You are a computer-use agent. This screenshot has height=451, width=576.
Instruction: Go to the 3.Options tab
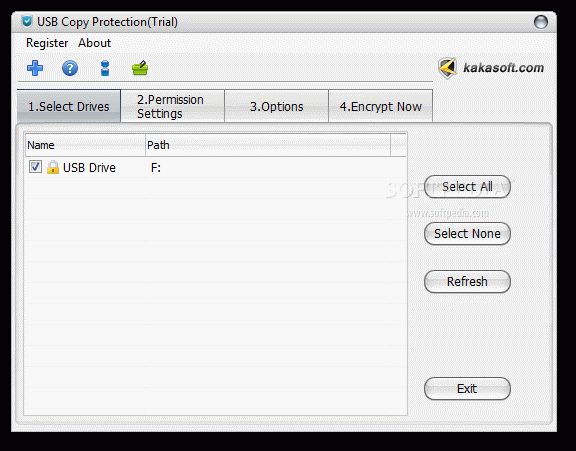click(277, 106)
